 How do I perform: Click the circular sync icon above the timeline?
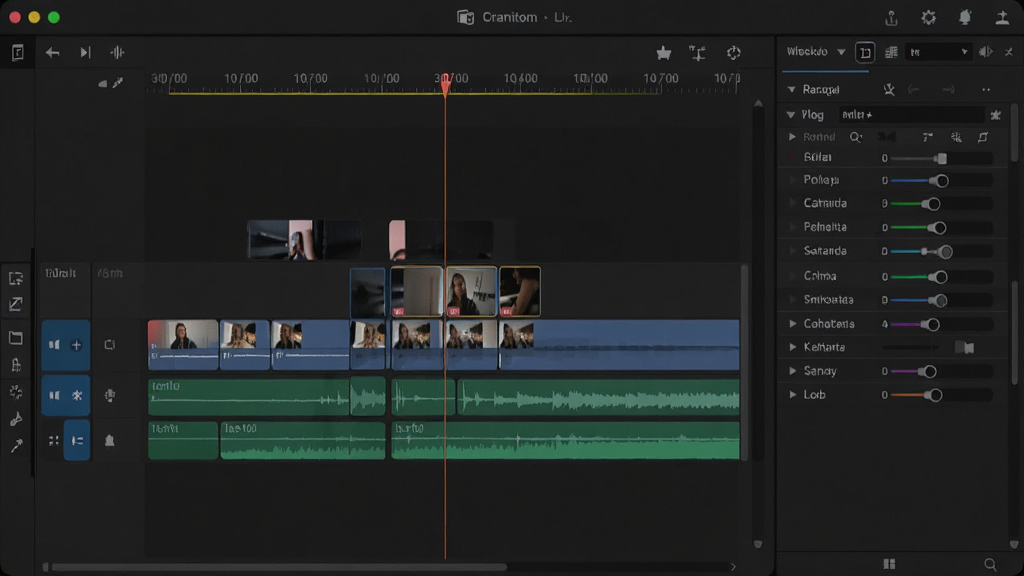tap(733, 53)
